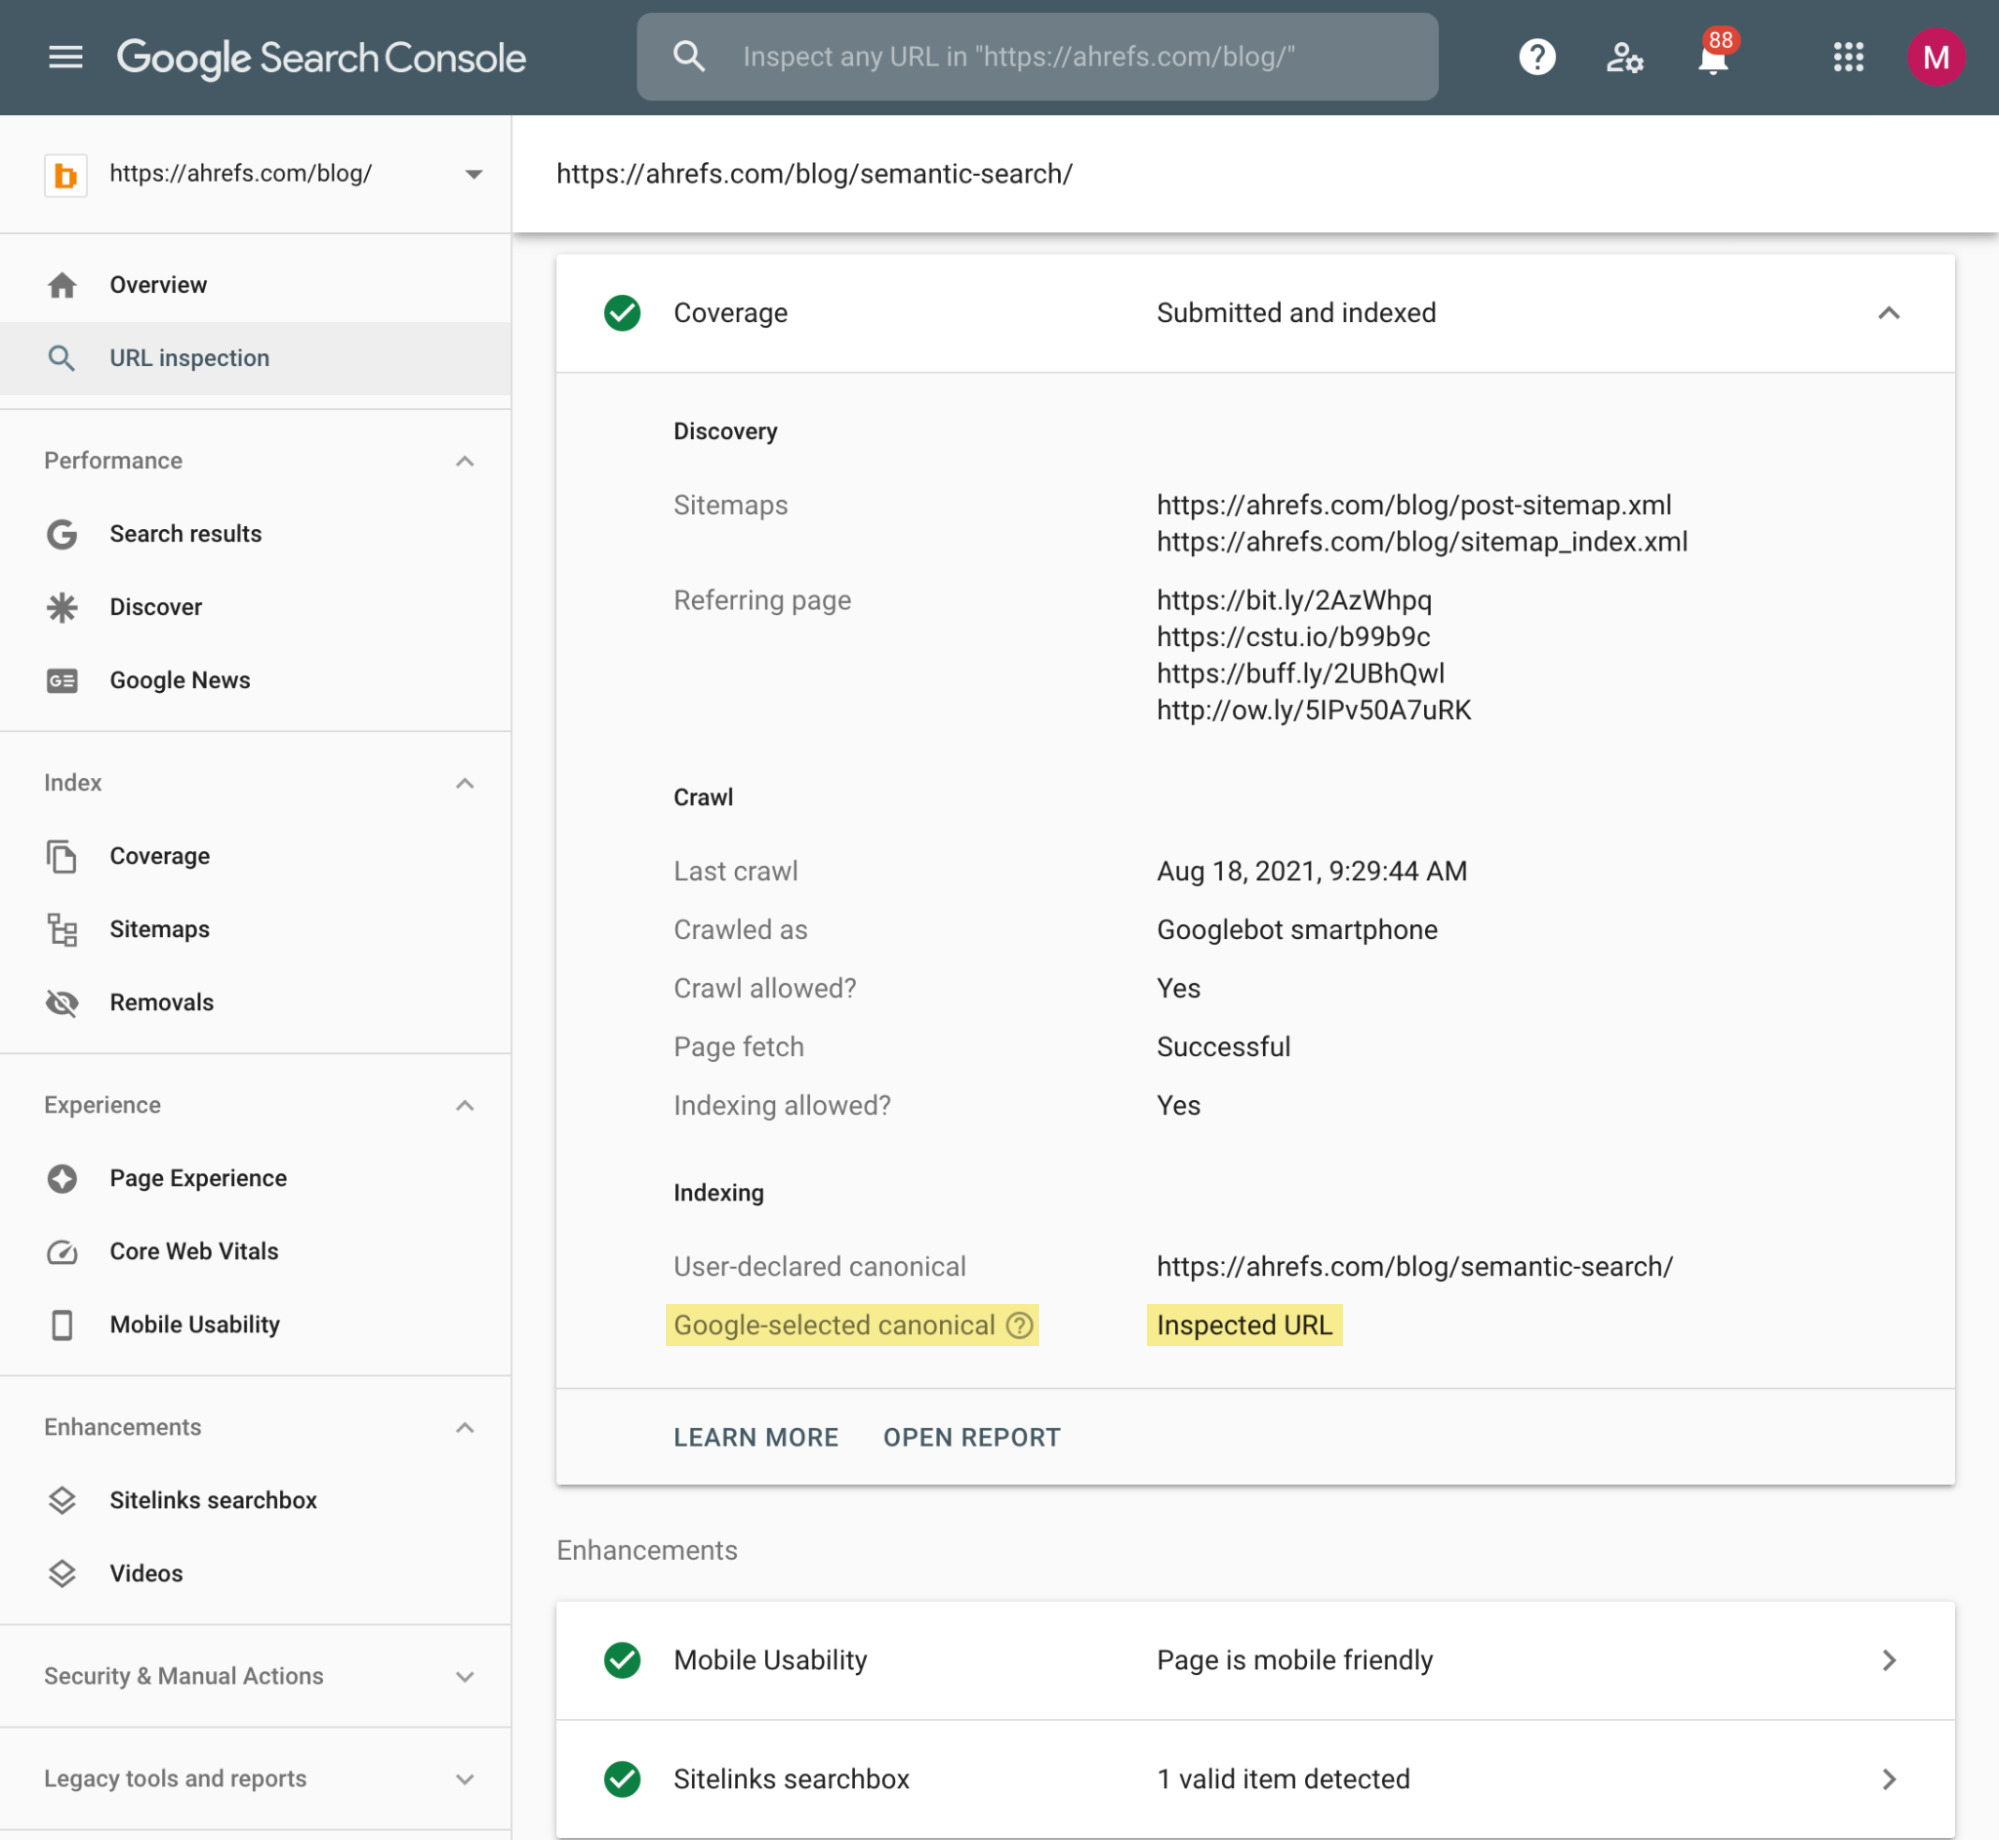Expand Legacy tools and reports
Image resolution: width=1999 pixels, height=1840 pixels.
coord(465,1779)
